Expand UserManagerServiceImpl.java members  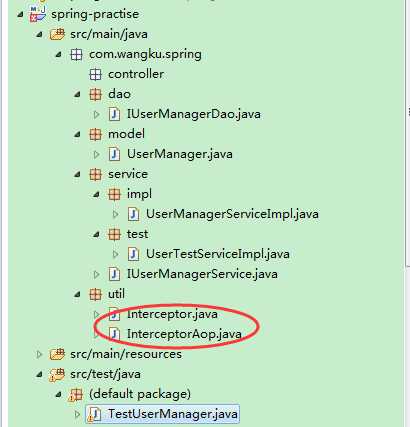116,214
